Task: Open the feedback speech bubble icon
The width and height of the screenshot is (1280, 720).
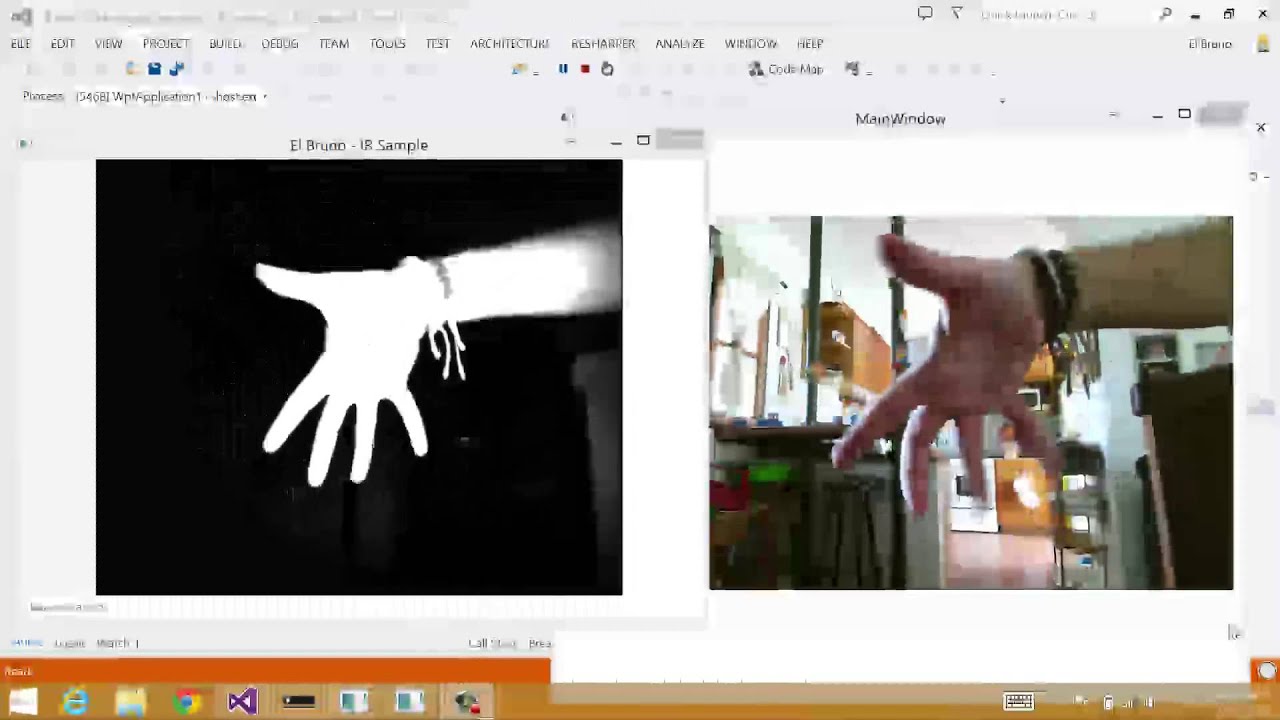Action: (x=925, y=14)
